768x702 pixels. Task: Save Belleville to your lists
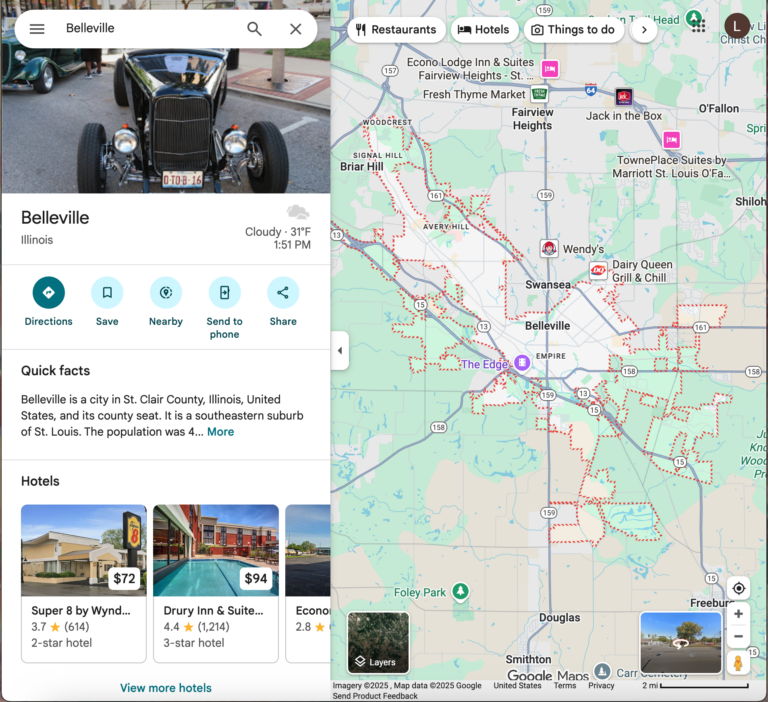tap(107, 293)
